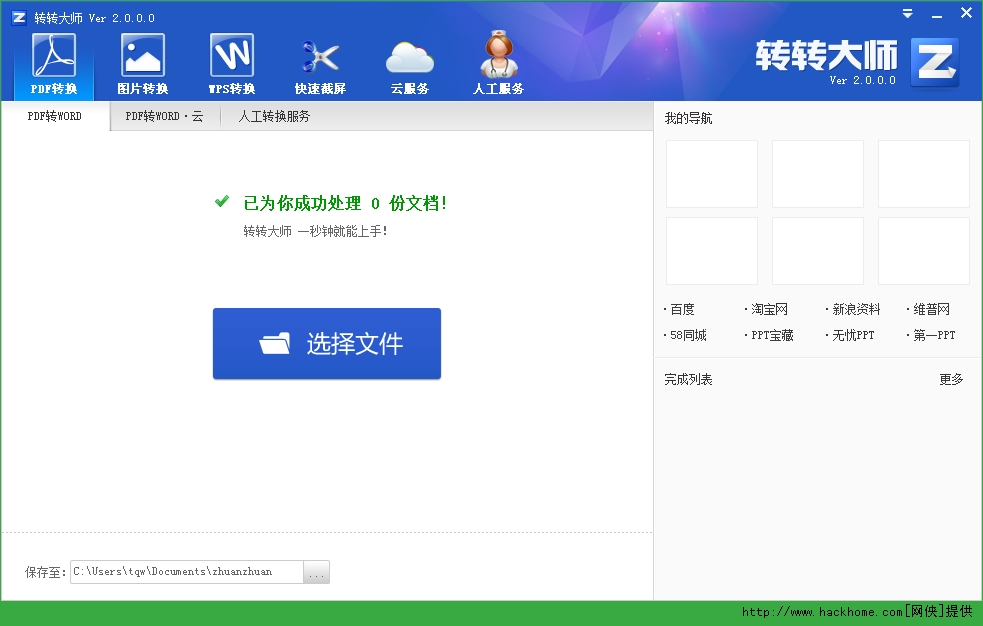Click the 选择文件 button
This screenshot has width=983, height=626.
[x=327, y=343]
